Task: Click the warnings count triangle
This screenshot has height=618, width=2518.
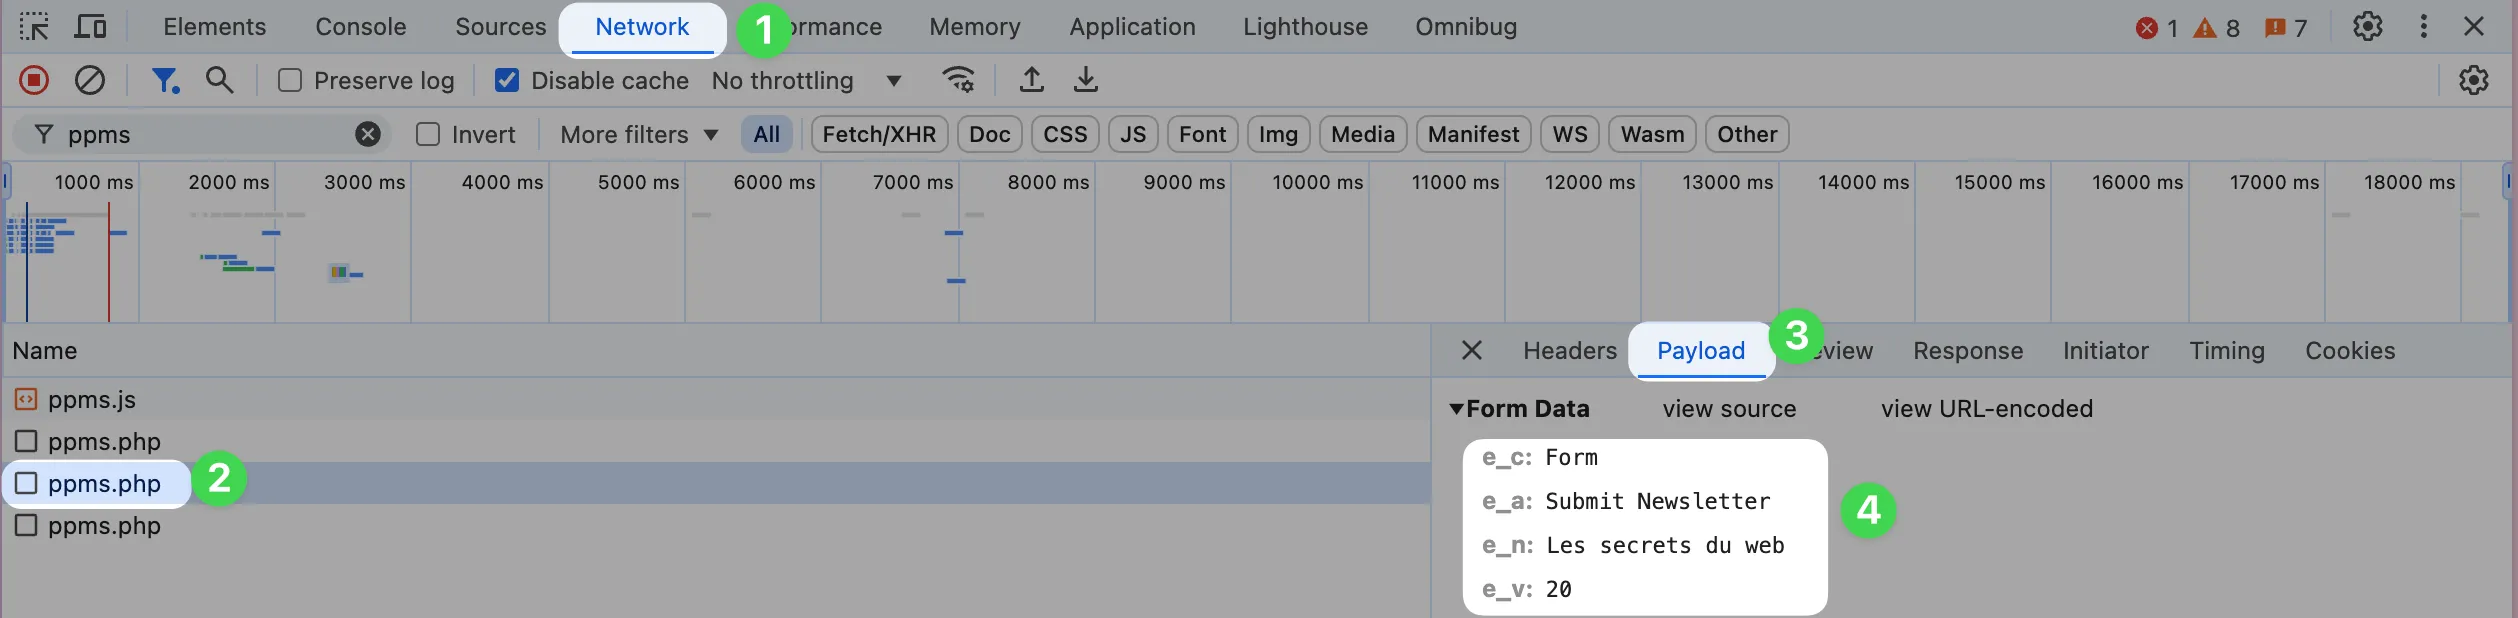Action: pyautogui.click(x=2217, y=28)
